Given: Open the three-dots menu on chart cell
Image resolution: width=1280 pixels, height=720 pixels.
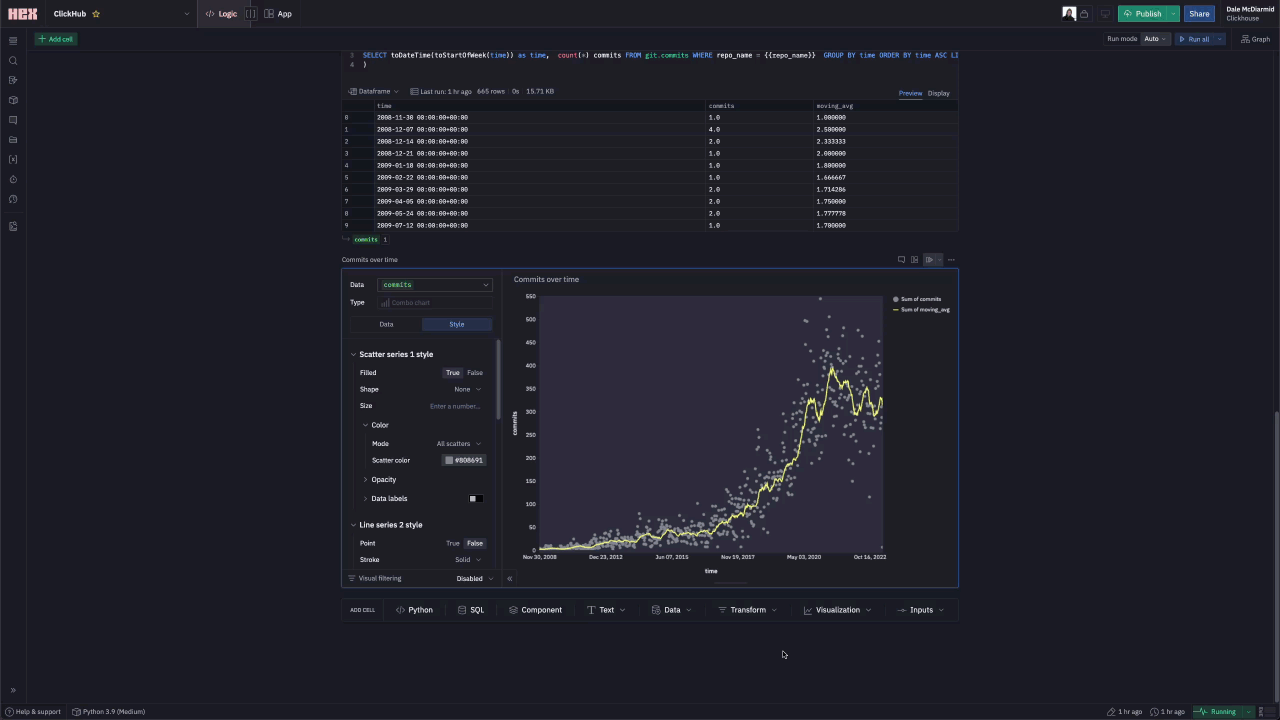Looking at the screenshot, I should (x=951, y=260).
